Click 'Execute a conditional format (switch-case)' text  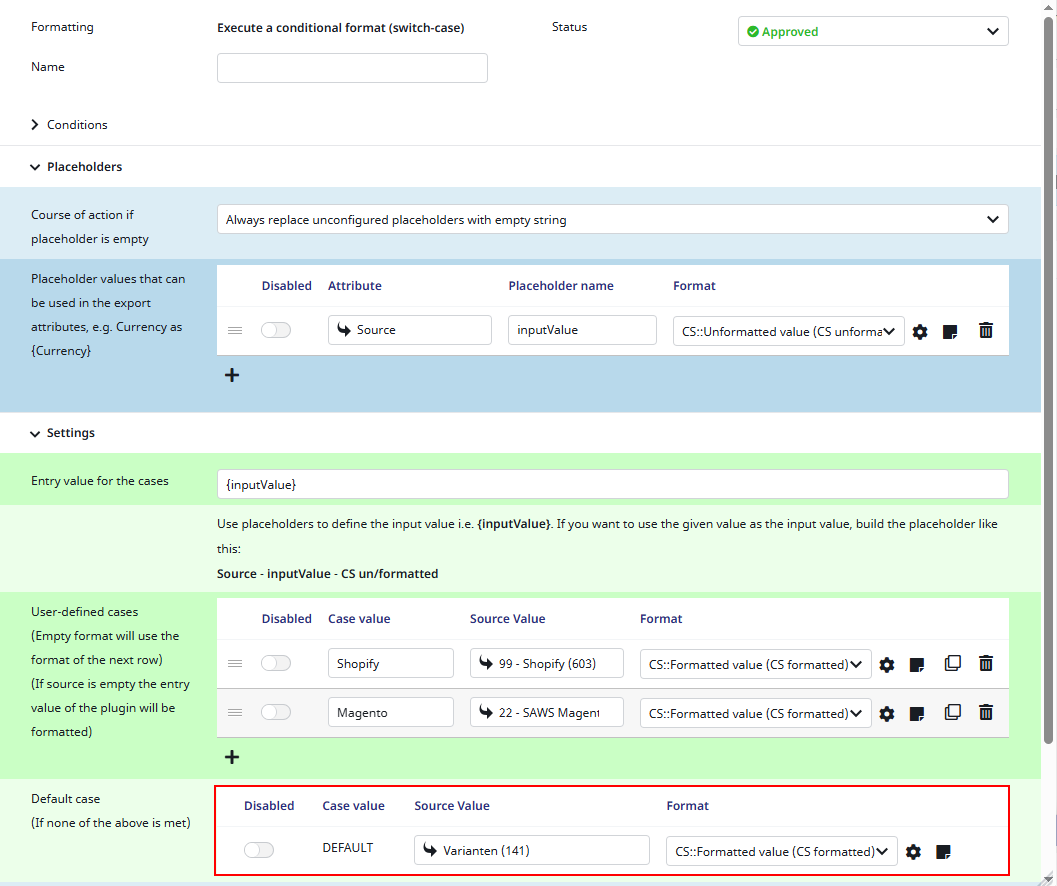click(340, 28)
